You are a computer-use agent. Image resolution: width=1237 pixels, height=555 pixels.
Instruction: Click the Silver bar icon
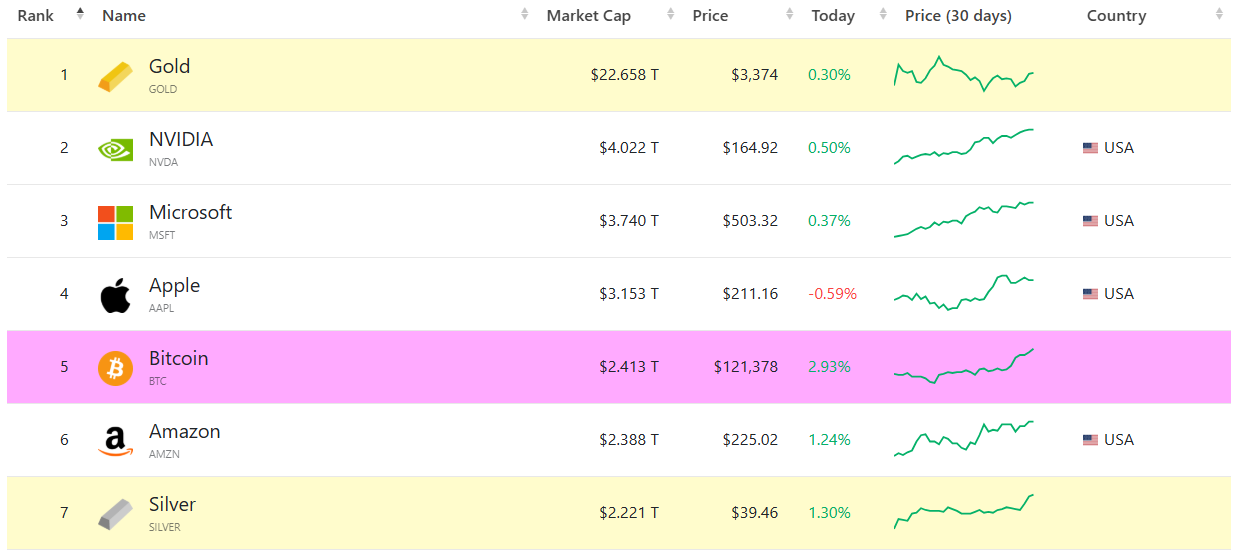(115, 514)
